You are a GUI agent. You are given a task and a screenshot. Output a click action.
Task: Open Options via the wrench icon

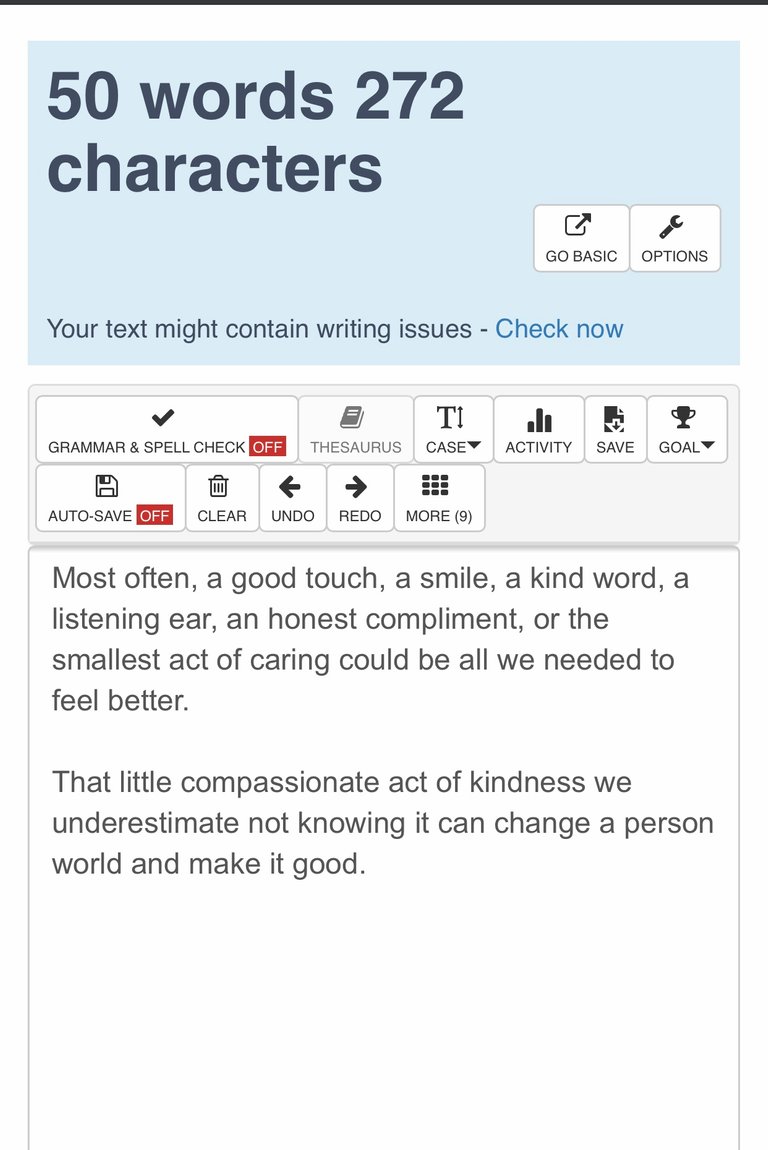click(671, 226)
